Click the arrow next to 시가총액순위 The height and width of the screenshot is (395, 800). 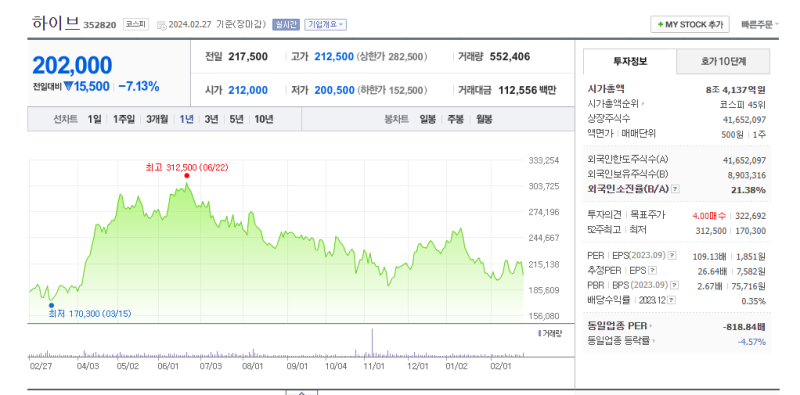click(643, 105)
